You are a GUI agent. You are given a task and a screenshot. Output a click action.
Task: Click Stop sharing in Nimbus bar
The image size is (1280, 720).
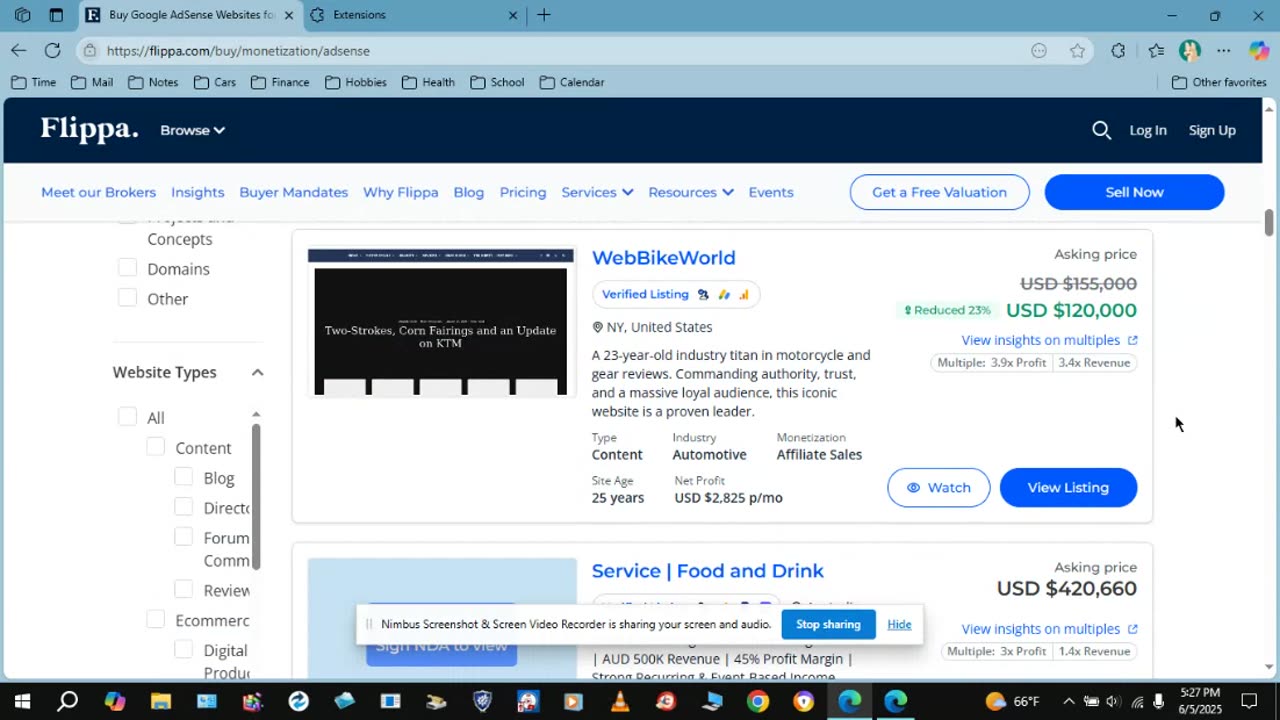tap(828, 624)
